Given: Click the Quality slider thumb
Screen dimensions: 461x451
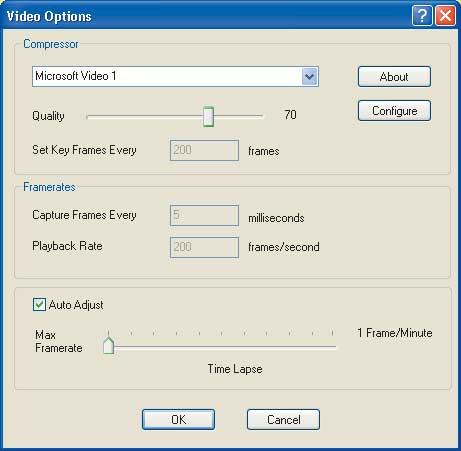Looking at the screenshot, I should click(209, 117).
